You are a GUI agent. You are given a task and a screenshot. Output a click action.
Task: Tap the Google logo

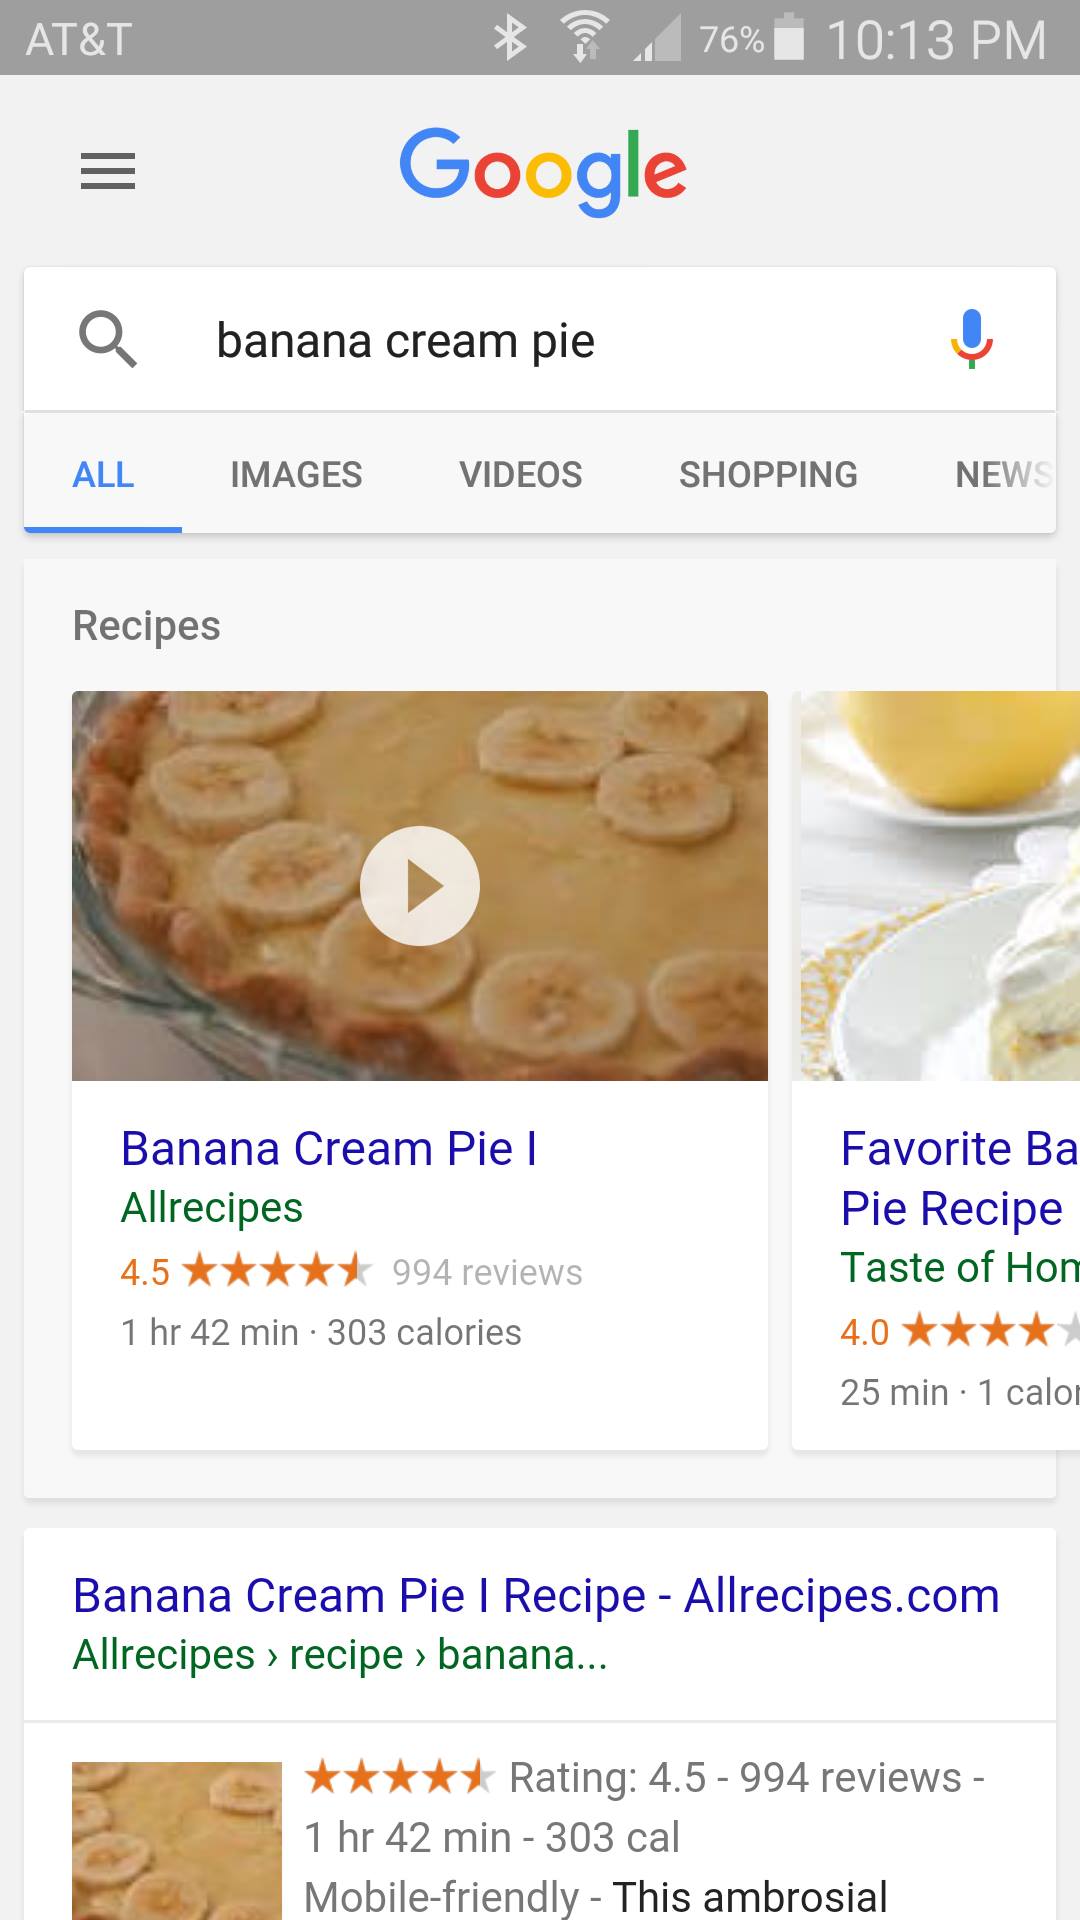543,170
